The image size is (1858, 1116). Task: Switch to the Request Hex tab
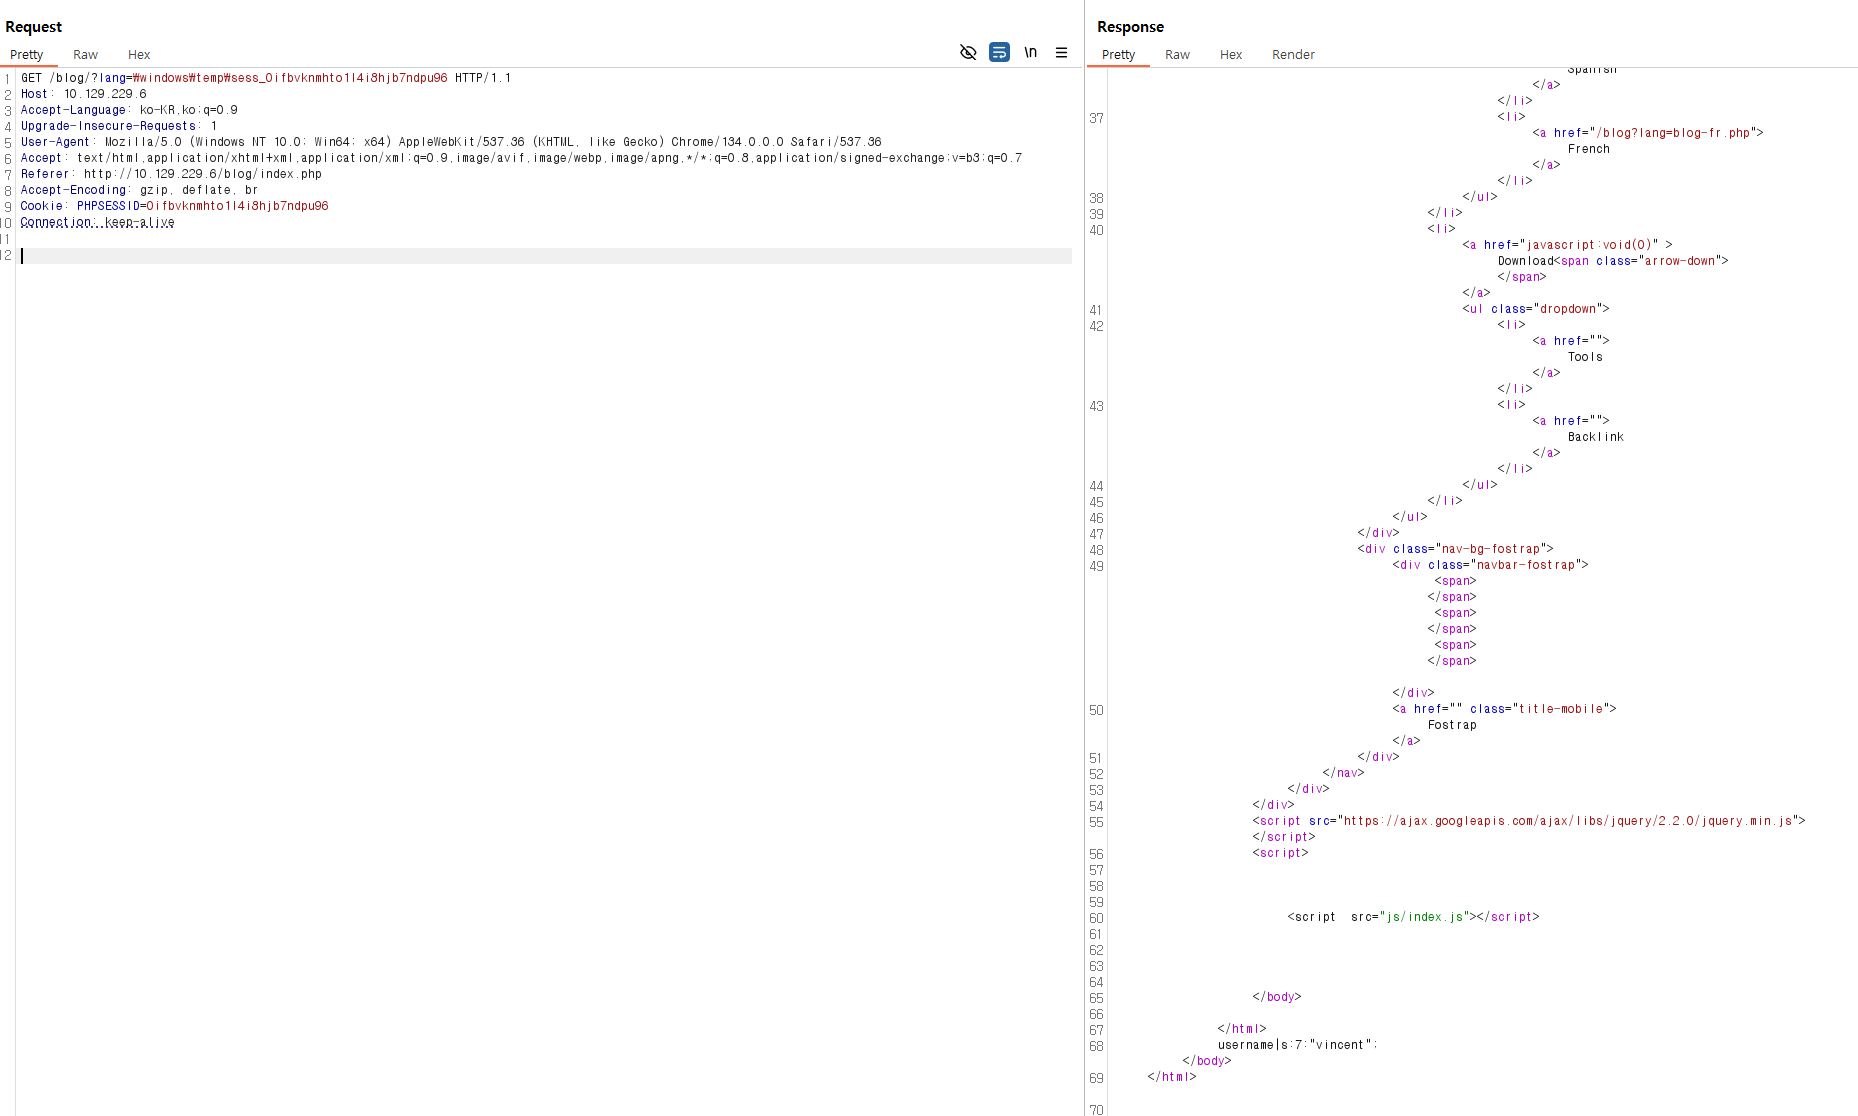(x=139, y=55)
